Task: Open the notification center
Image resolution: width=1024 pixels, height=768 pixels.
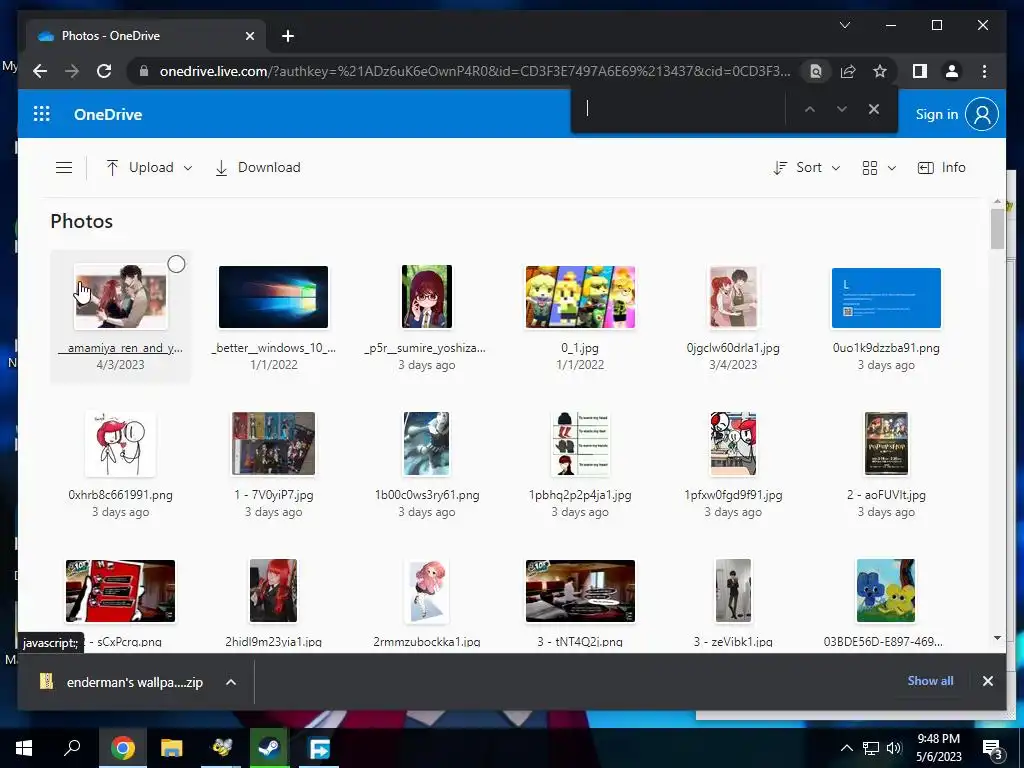Action: (993, 749)
